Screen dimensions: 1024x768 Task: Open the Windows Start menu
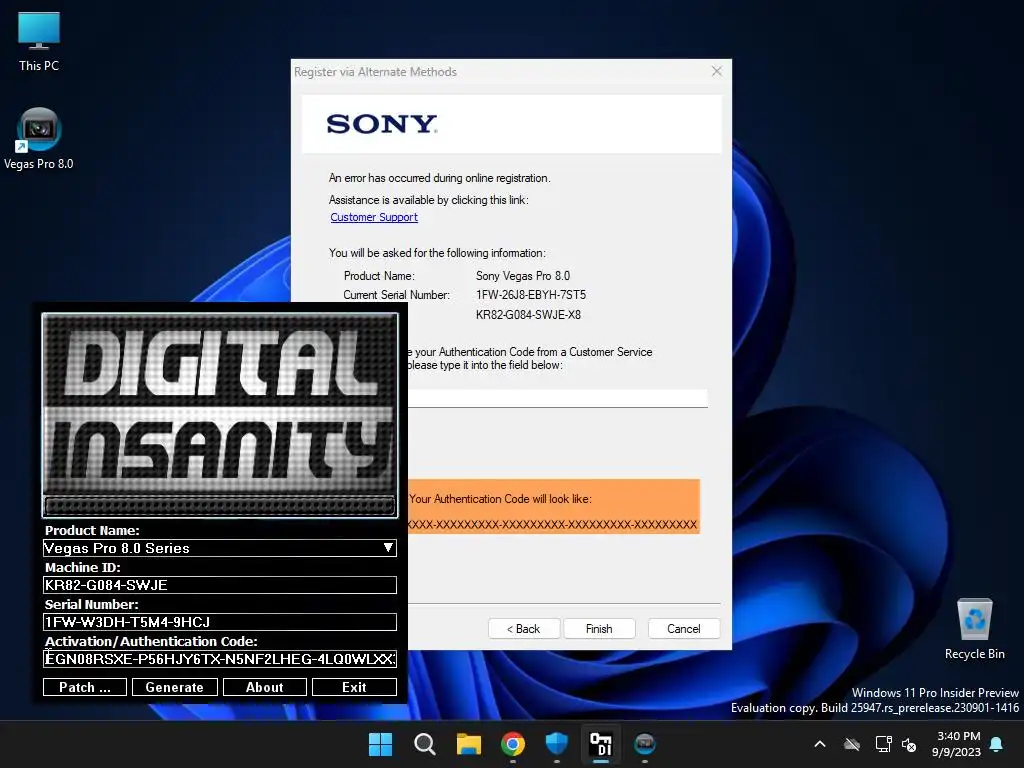(380, 744)
